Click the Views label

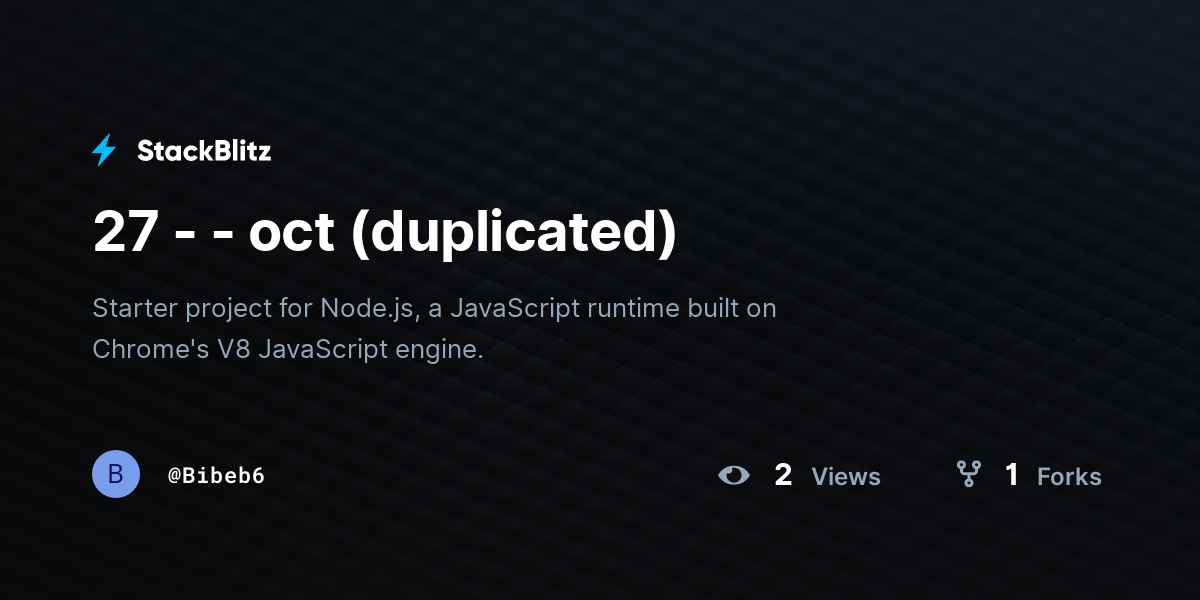point(846,477)
